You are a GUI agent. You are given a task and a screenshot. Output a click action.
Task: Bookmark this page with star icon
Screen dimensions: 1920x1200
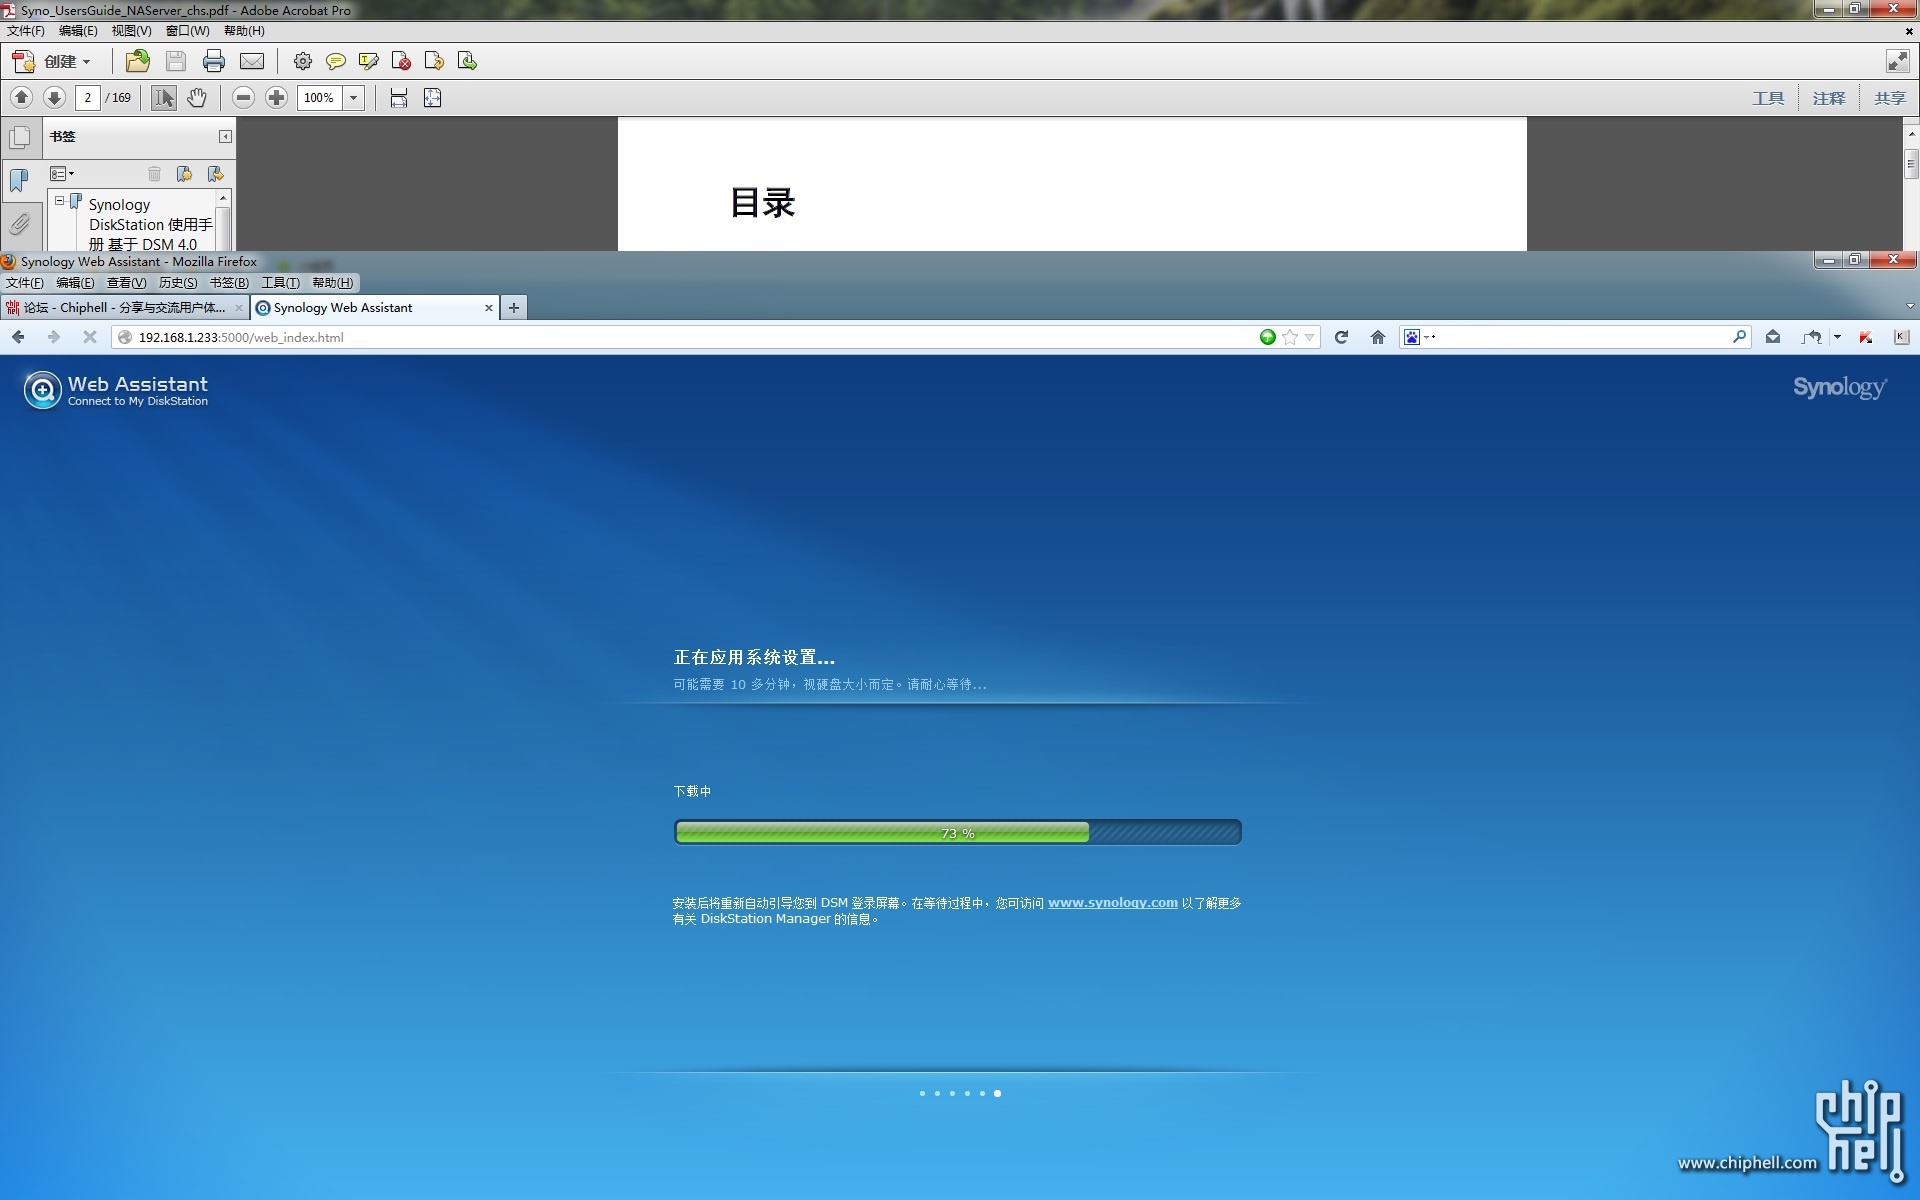(1290, 337)
